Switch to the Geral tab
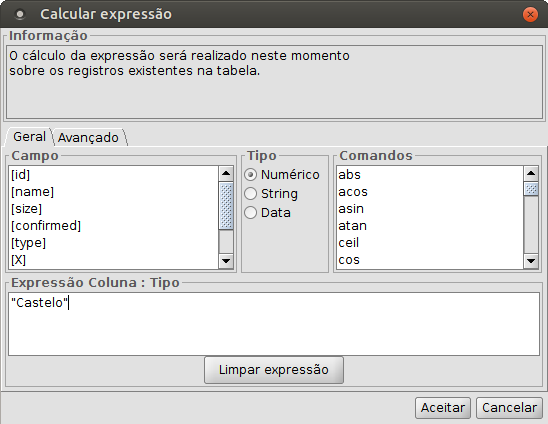This screenshot has width=548, height=424. (x=29, y=137)
